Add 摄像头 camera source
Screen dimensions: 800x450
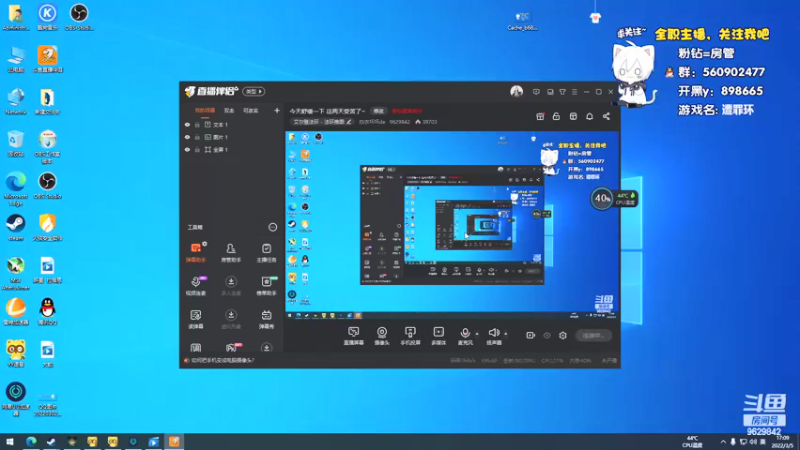click(382, 336)
